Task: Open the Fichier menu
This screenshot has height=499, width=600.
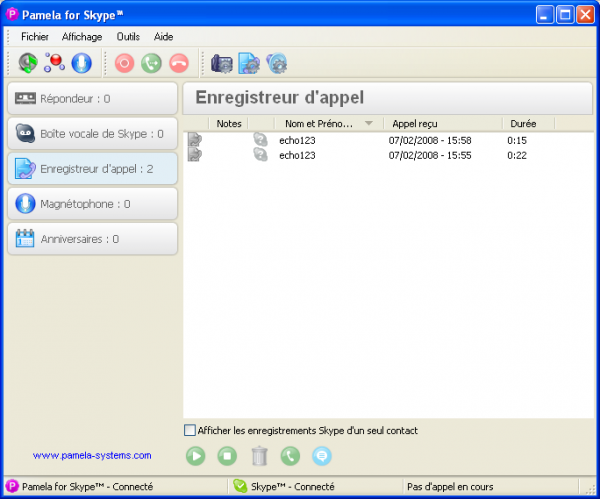Action: pos(34,36)
